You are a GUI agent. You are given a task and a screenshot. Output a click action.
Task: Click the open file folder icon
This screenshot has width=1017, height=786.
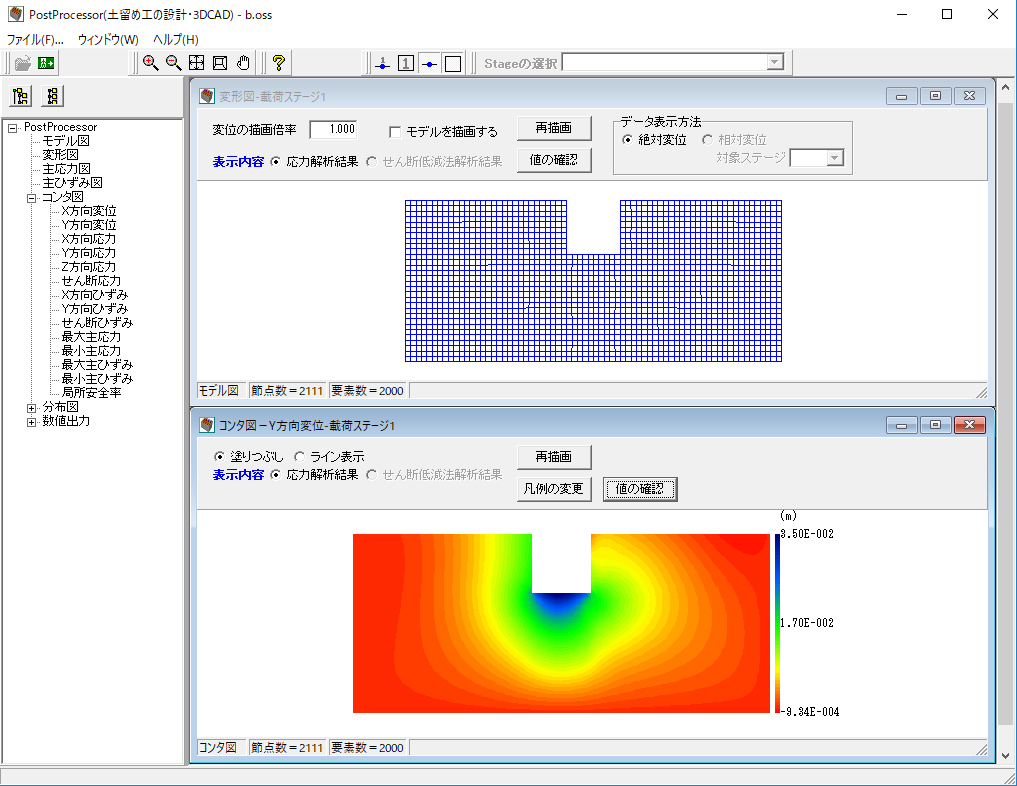23,63
